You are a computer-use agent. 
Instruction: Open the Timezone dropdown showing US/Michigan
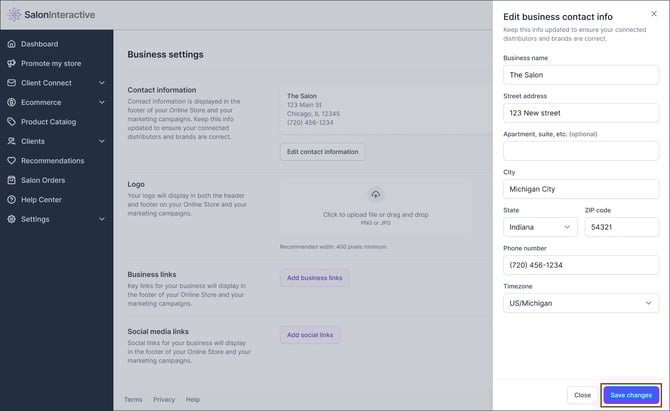coord(581,303)
